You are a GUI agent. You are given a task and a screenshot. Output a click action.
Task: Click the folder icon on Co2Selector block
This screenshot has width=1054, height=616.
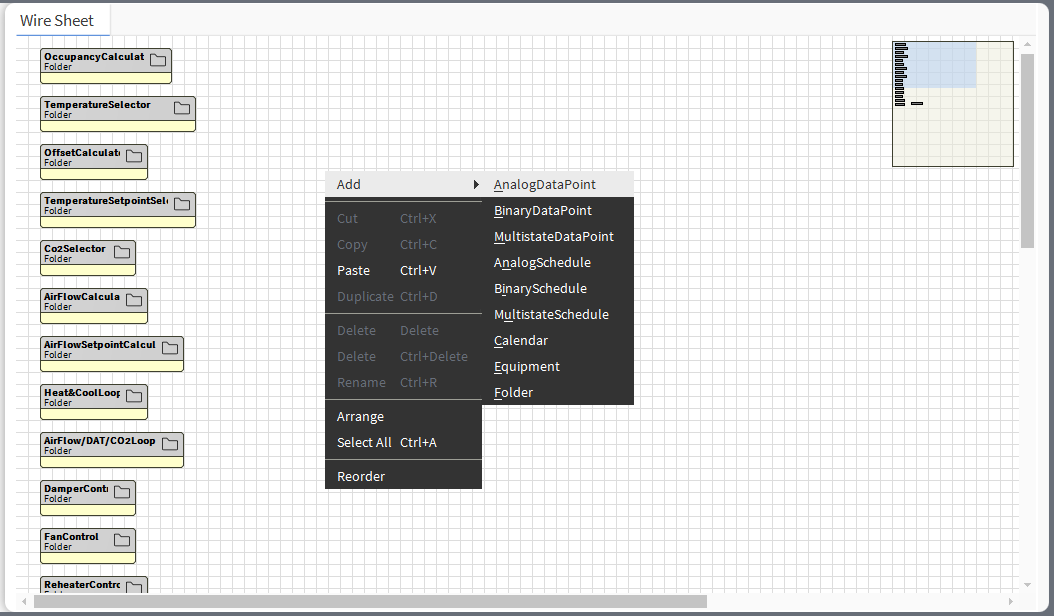point(122,250)
